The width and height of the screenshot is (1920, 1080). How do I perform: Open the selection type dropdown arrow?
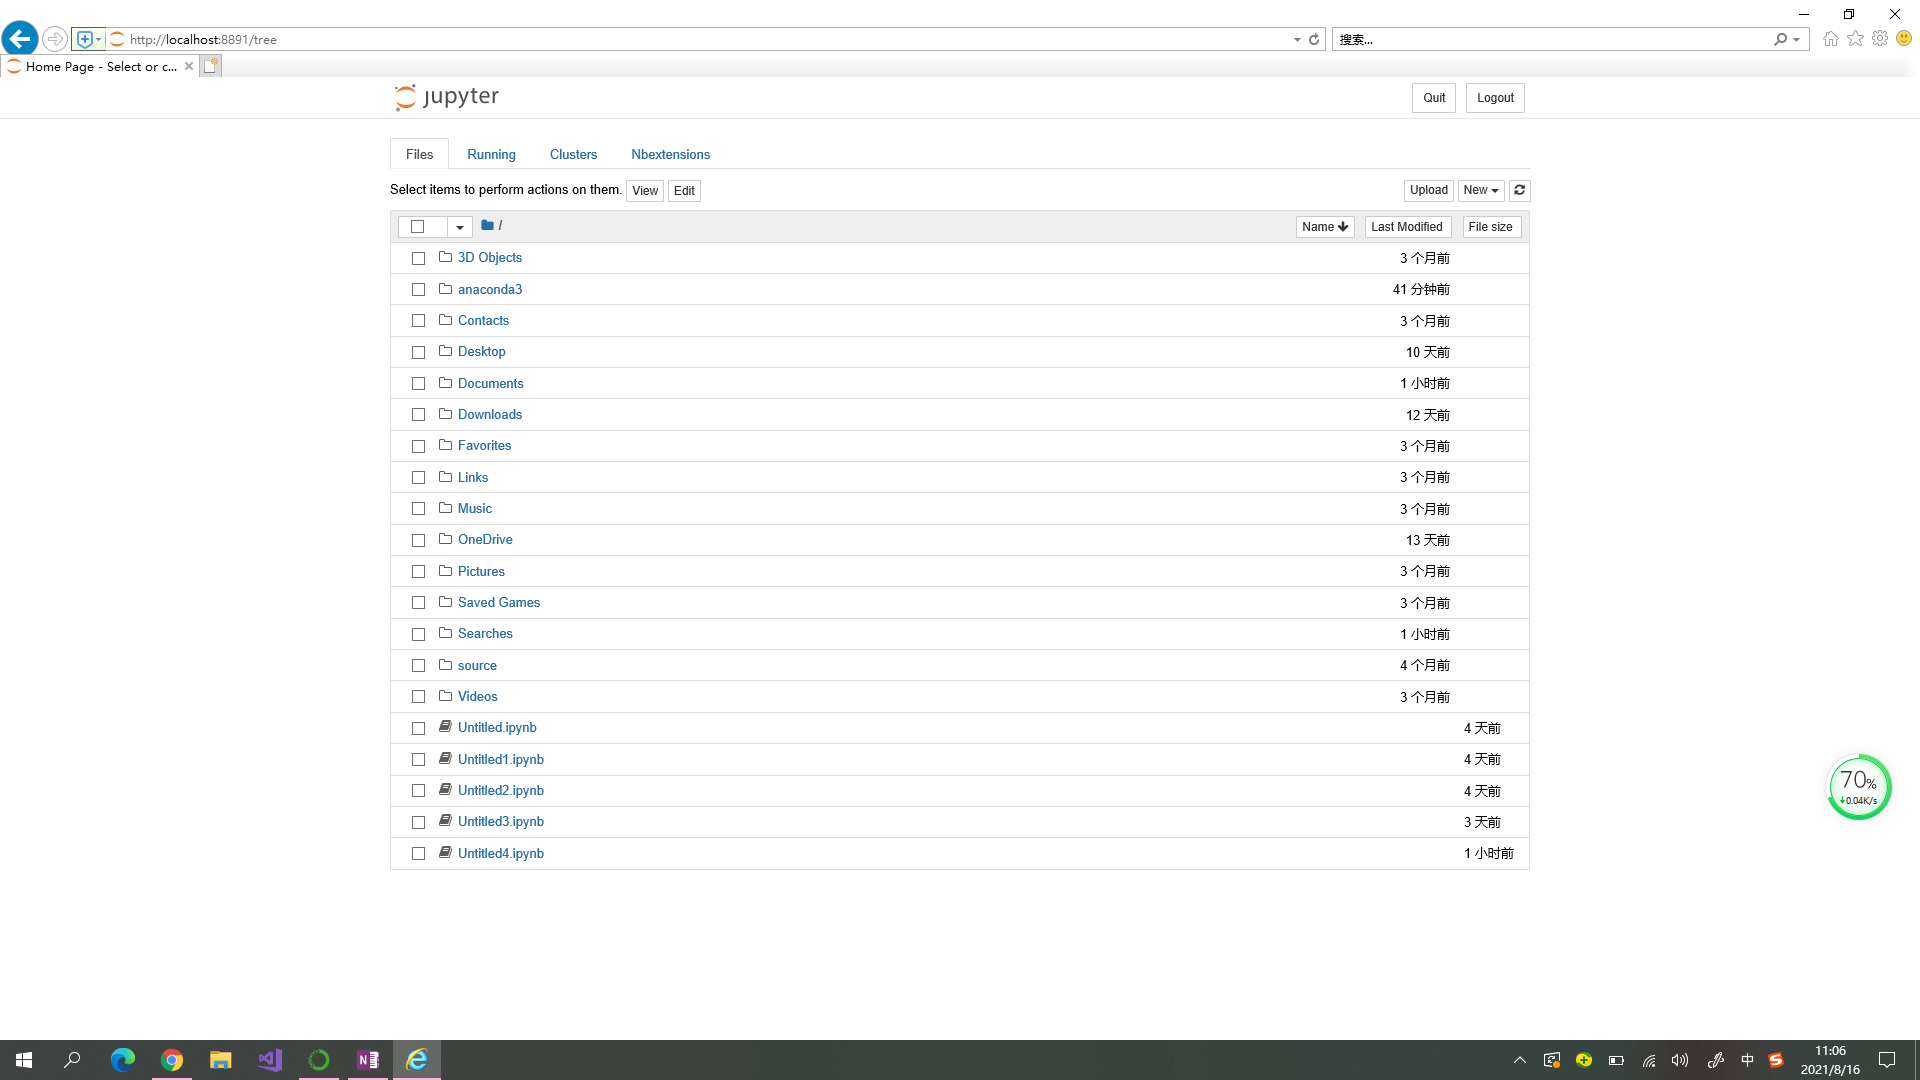tap(459, 227)
